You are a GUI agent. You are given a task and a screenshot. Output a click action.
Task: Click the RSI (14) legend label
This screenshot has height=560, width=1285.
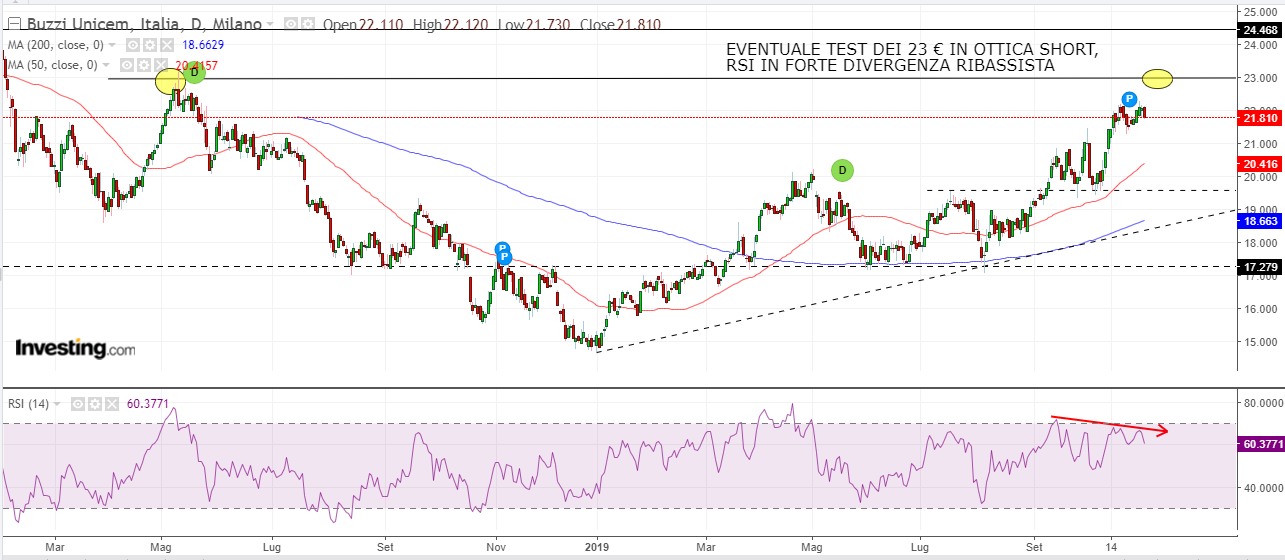[x=28, y=404]
